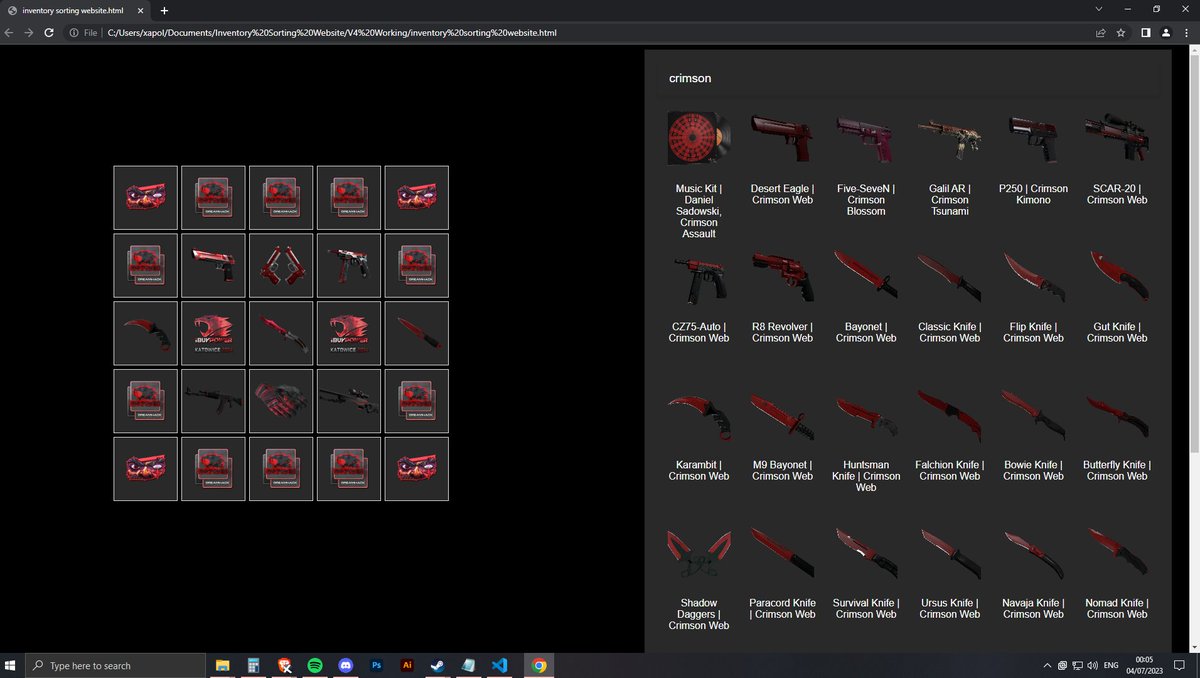Pick Galil AR | Crimson Tsunami result

click(x=950, y=164)
